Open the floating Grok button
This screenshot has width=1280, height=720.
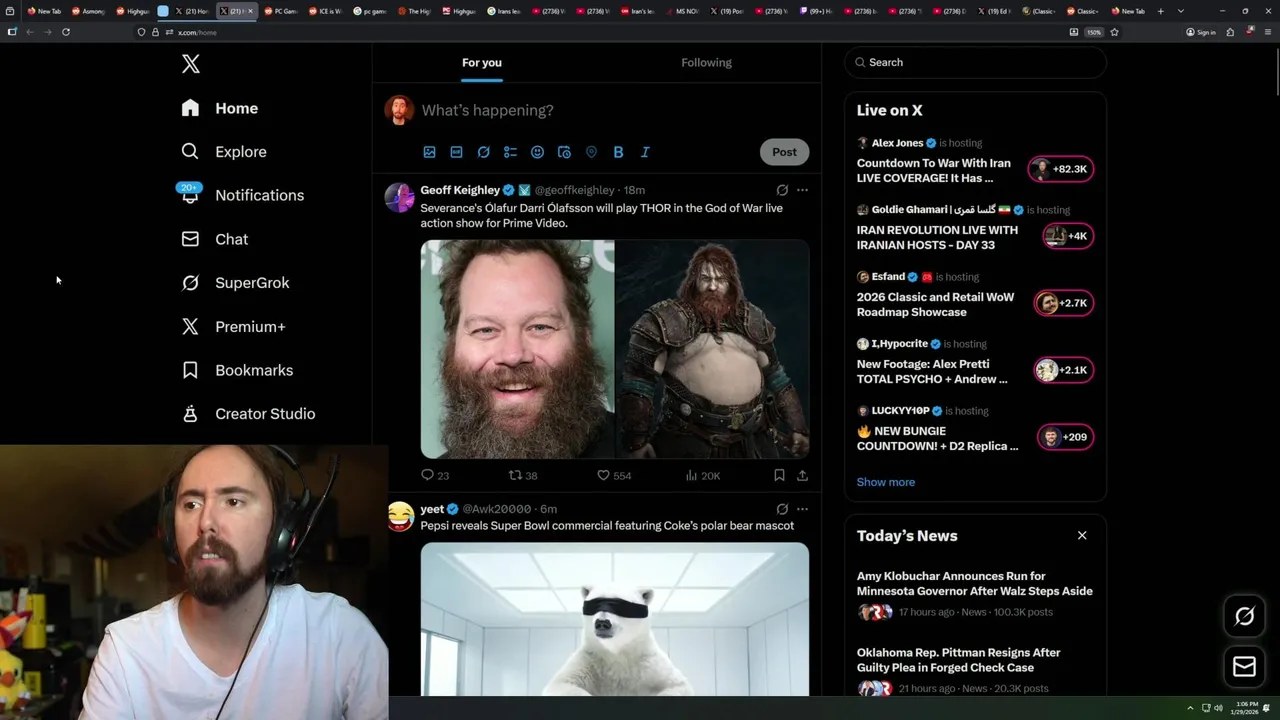[1245, 617]
